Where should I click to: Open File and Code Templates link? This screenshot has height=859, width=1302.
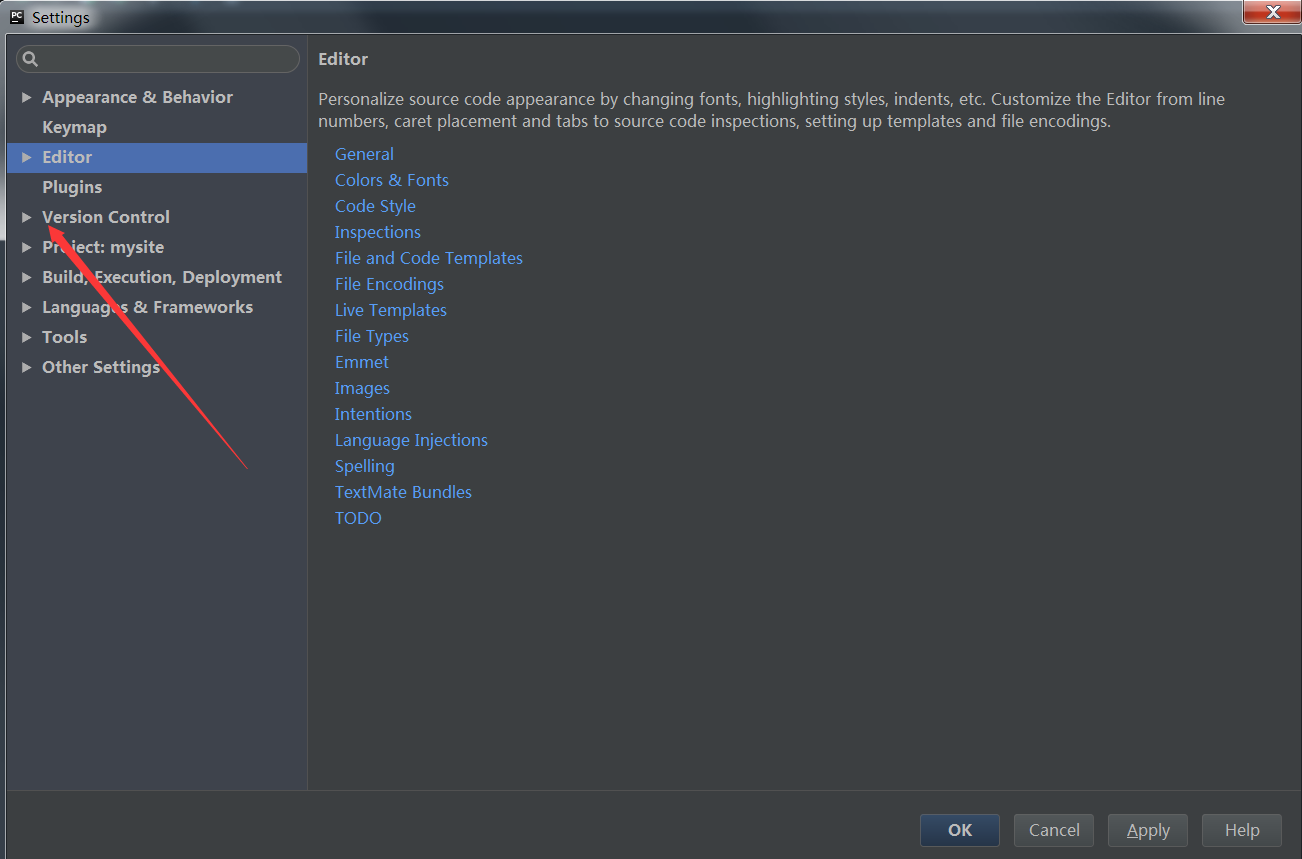coord(429,258)
